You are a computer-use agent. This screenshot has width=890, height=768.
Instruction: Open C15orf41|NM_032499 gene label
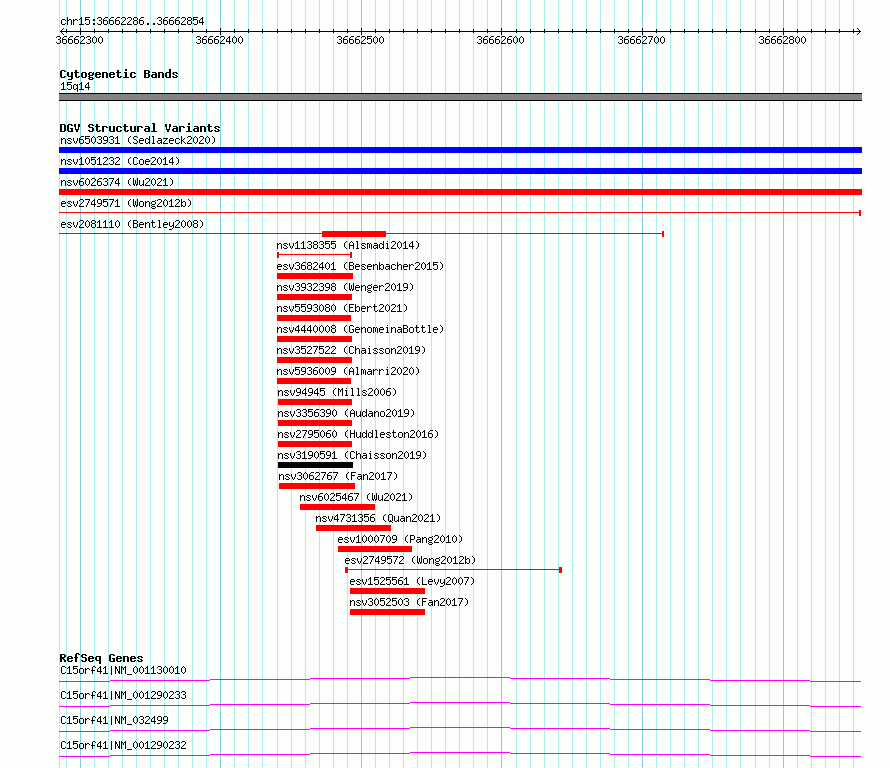click(114, 720)
